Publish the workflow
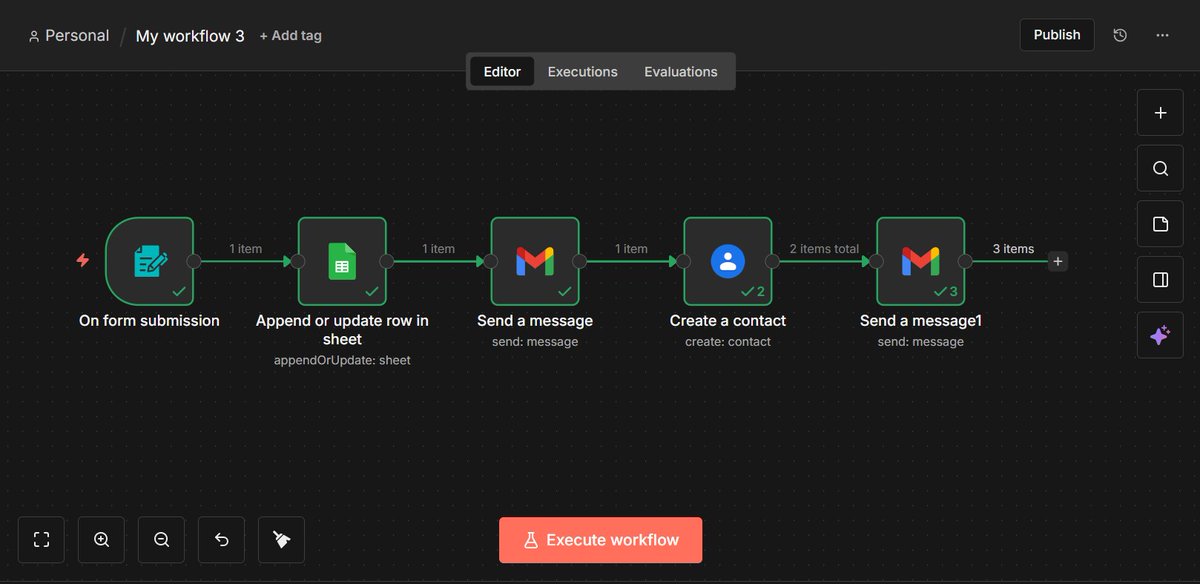 click(1057, 35)
